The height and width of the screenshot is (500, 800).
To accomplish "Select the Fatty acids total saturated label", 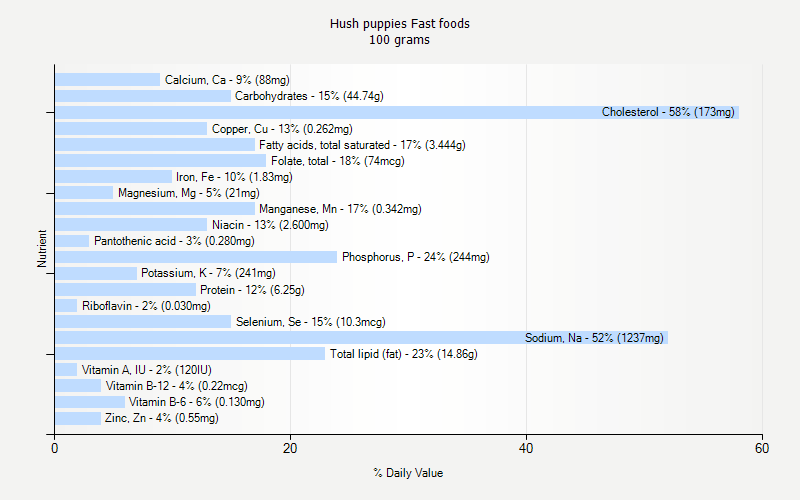I will (x=362, y=145).
